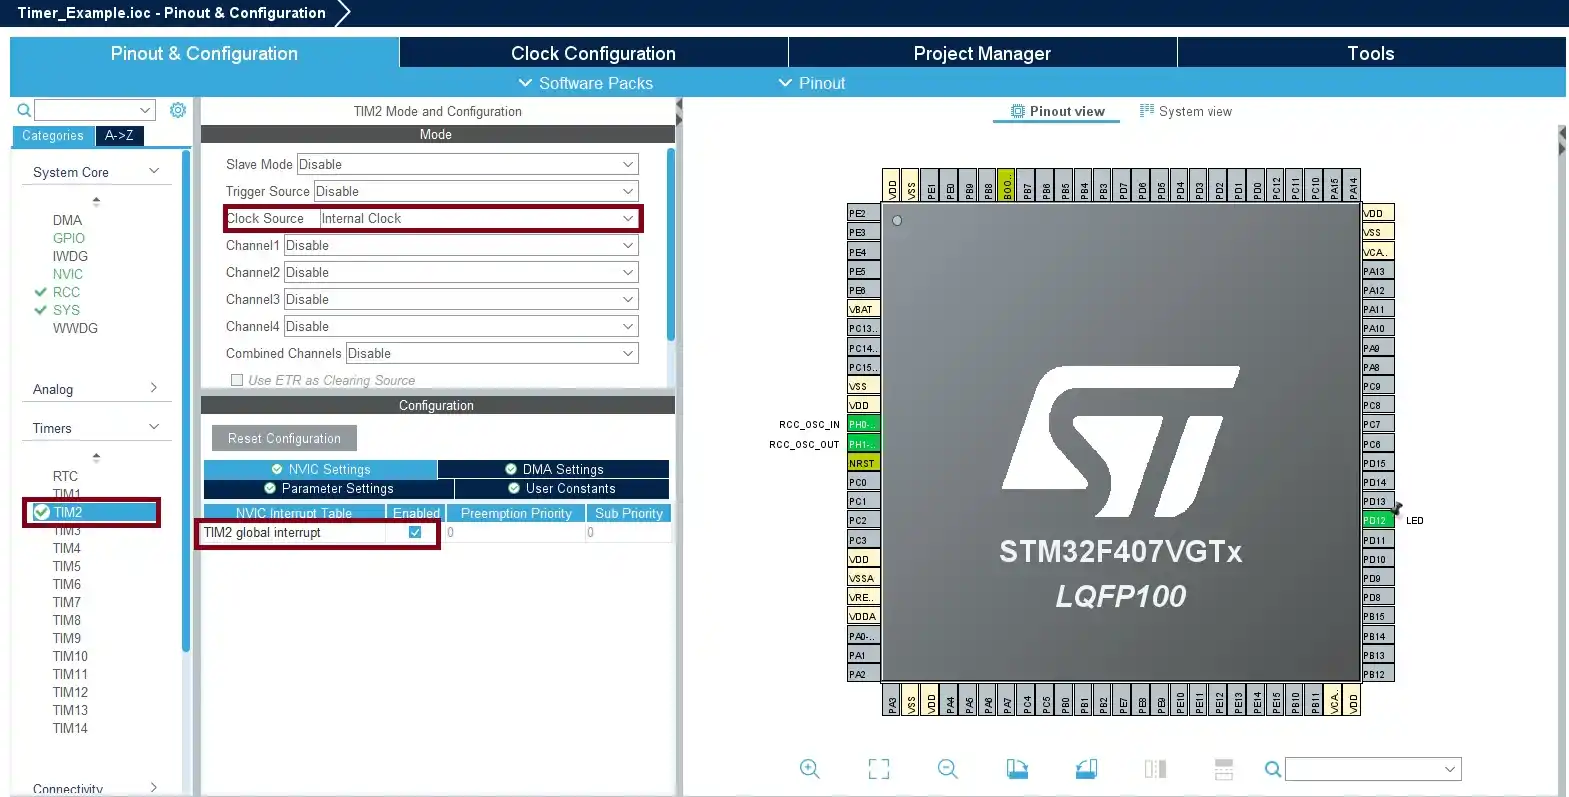Switch to Project Manager tab
This screenshot has height=797, width=1569.
[x=982, y=53]
